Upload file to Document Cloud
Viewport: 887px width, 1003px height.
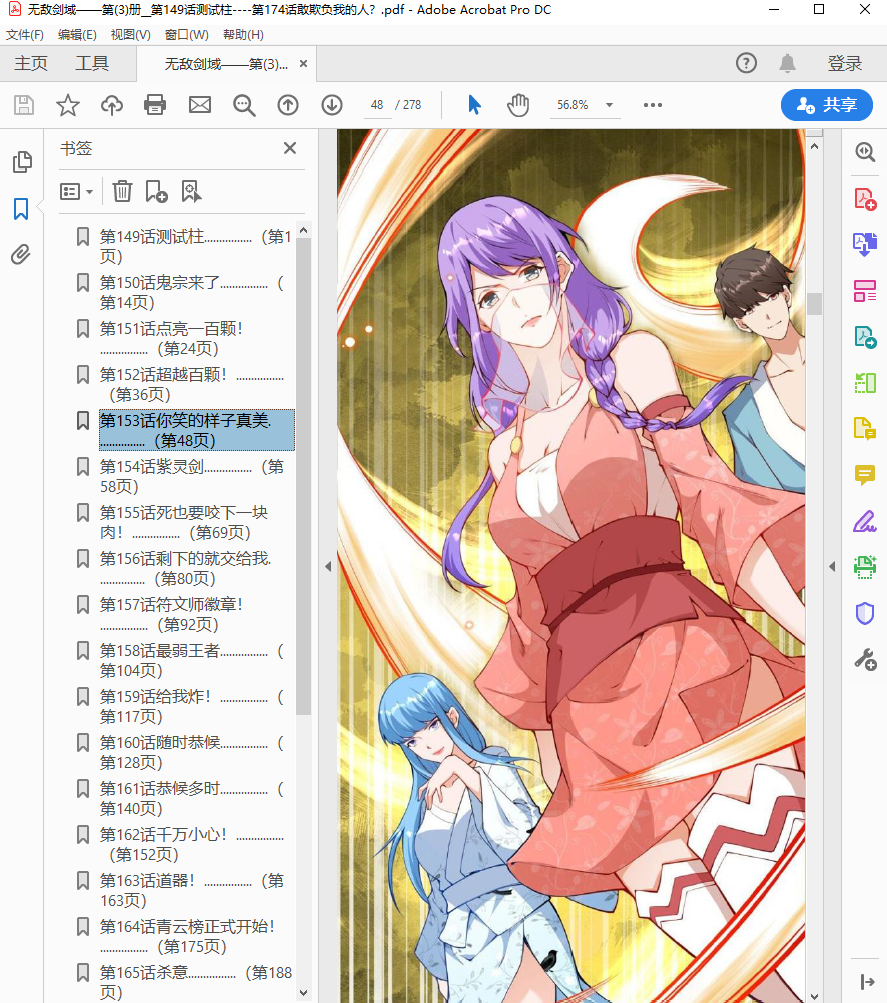tap(112, 105)
